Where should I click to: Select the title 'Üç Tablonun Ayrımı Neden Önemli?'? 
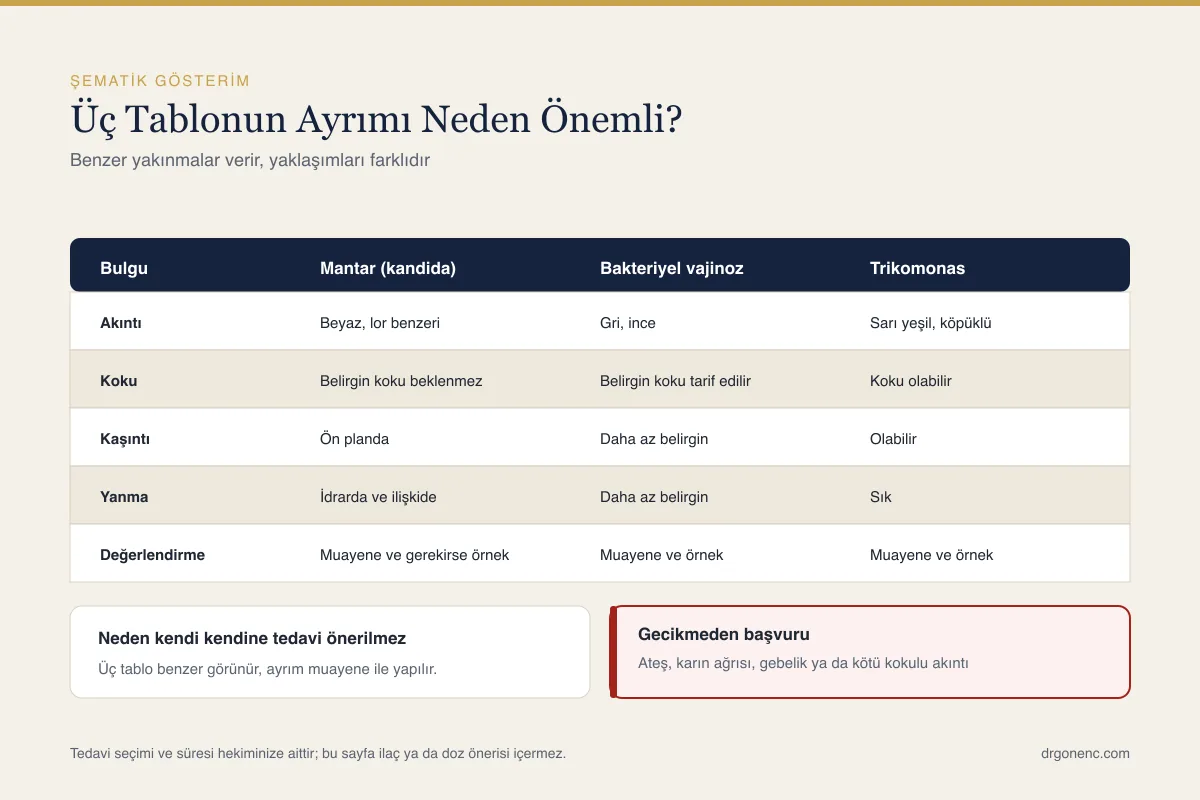pyautogui.click(x=376, y=120)
